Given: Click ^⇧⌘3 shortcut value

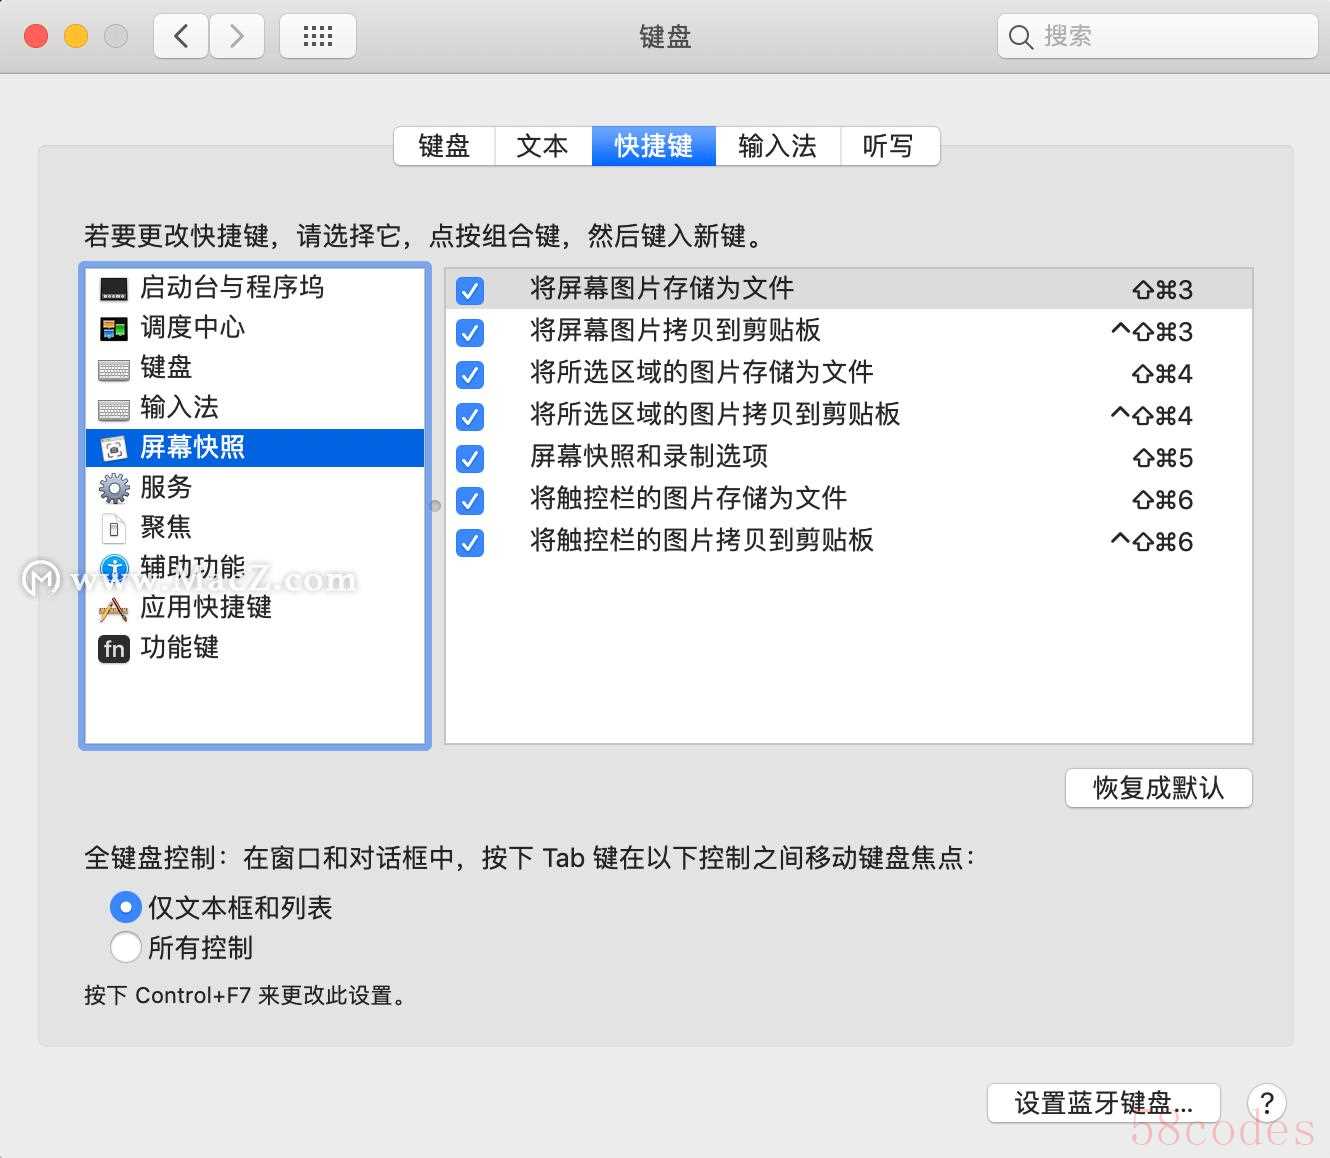Looking at the screenshot, I should tap(1152, 332).
